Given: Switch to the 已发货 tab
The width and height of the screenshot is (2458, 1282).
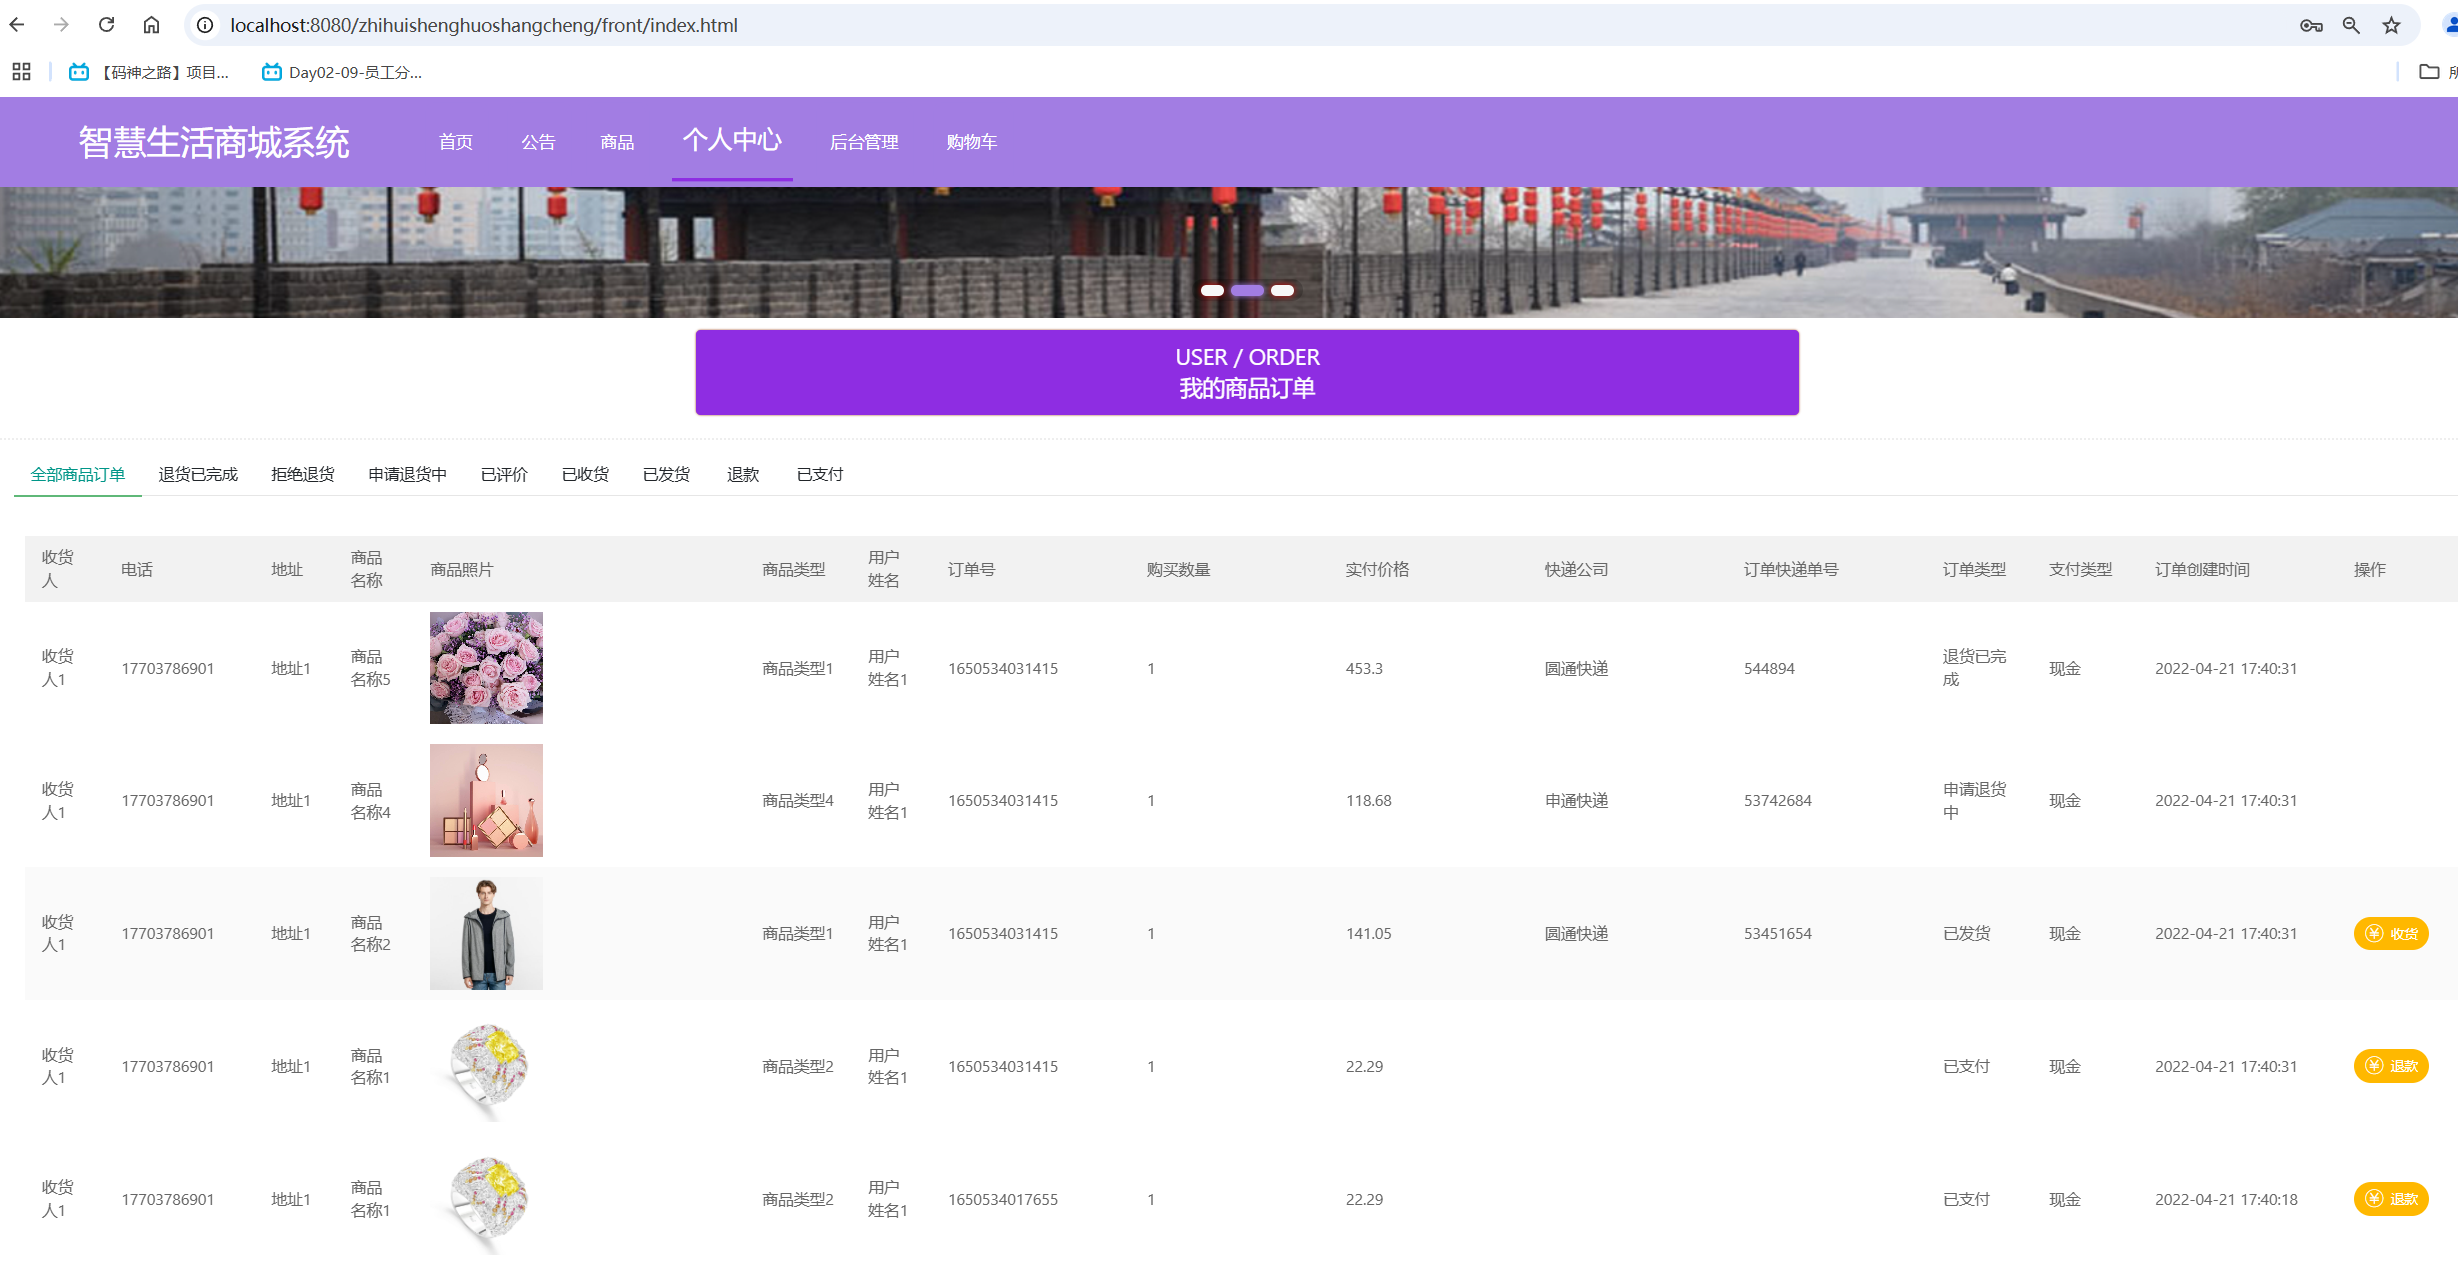Looking at the screenshot, I should [x=666, y=474].
